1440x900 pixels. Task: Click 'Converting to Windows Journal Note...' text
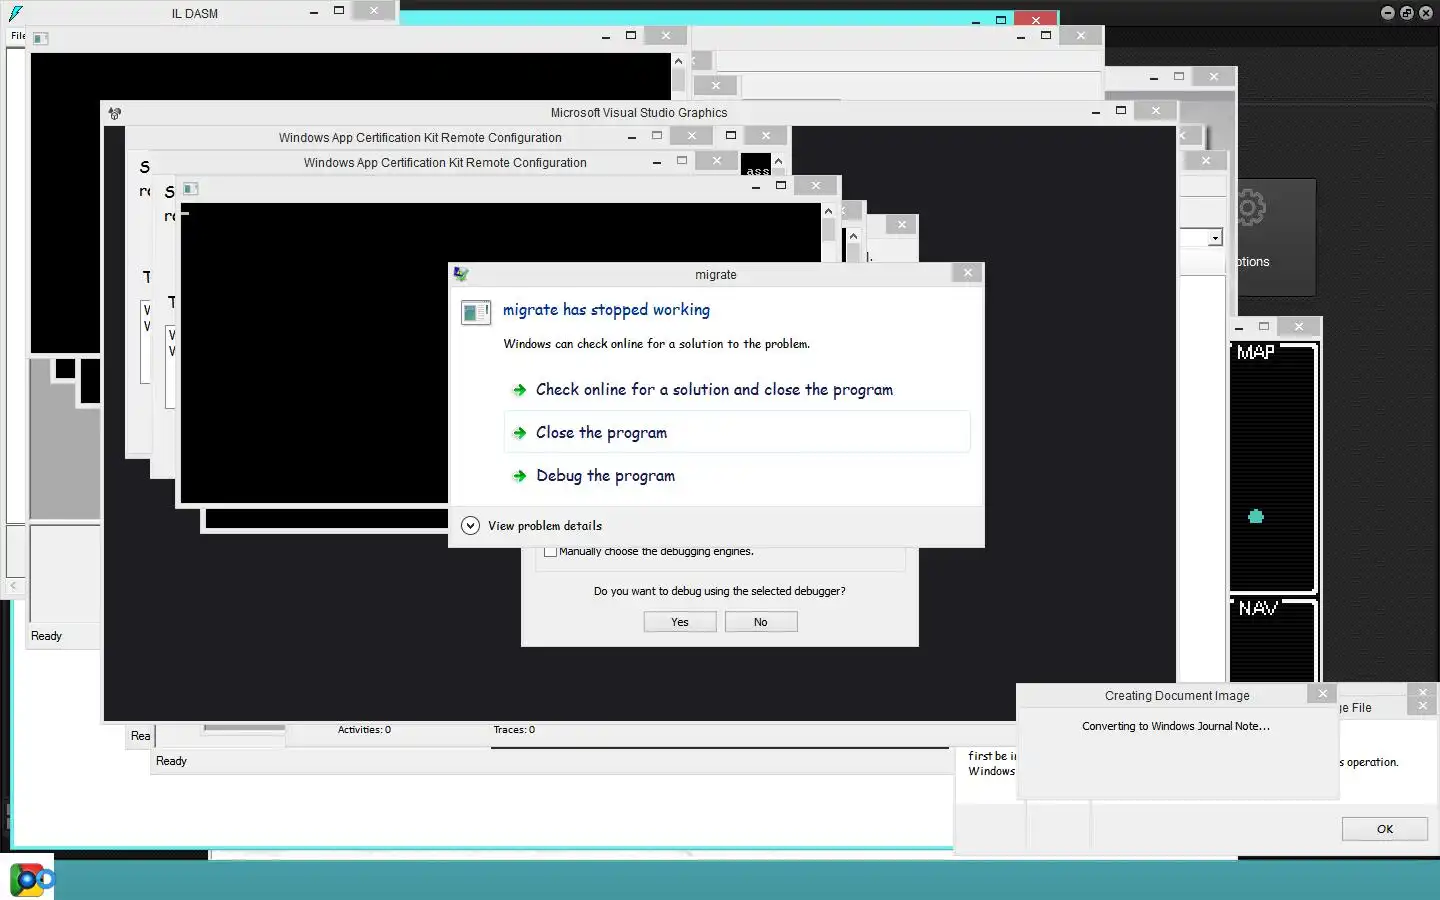(1176, 726)
